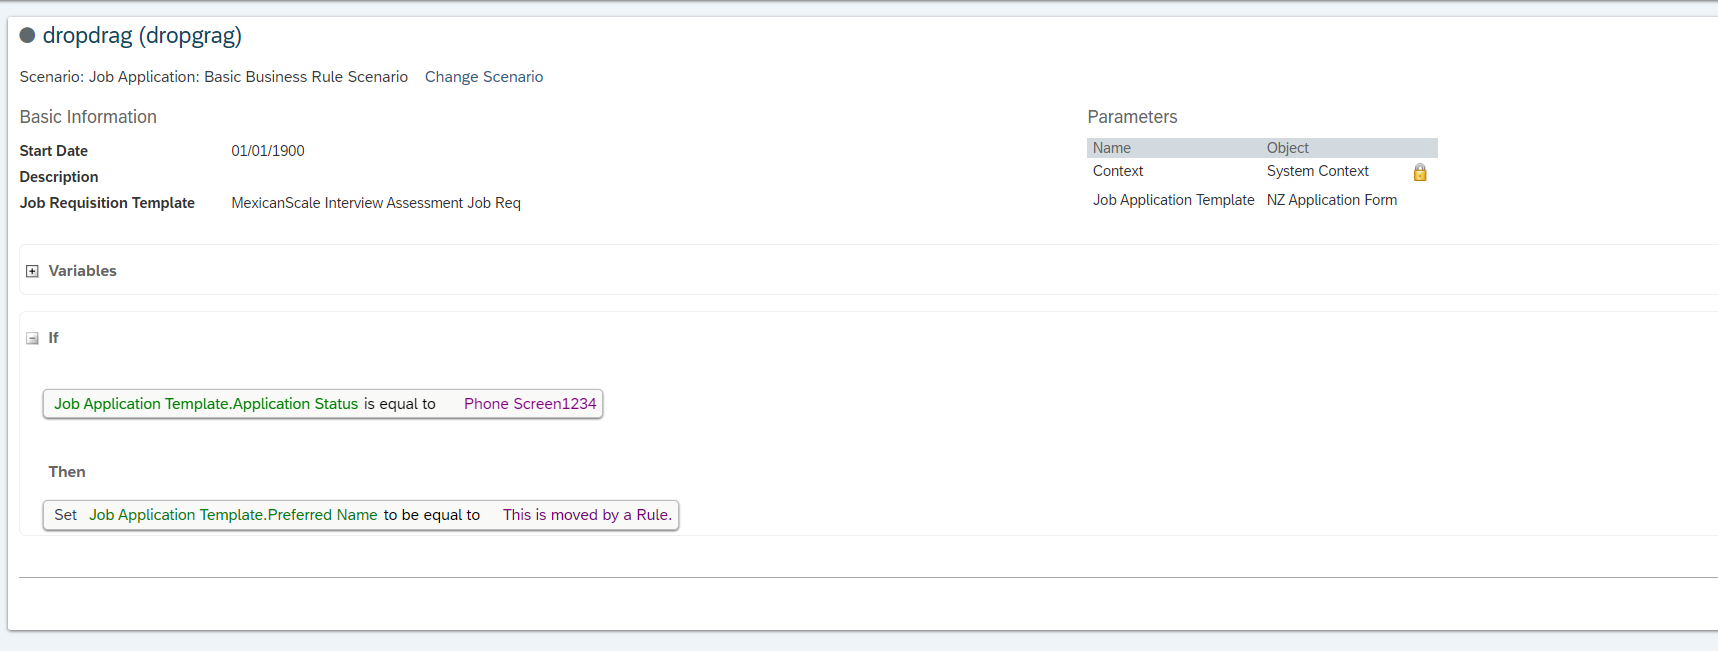The image size is (1718, 651).
Task: Click the 'to be equal to' operator text
Action: click(x=432, y=515)
